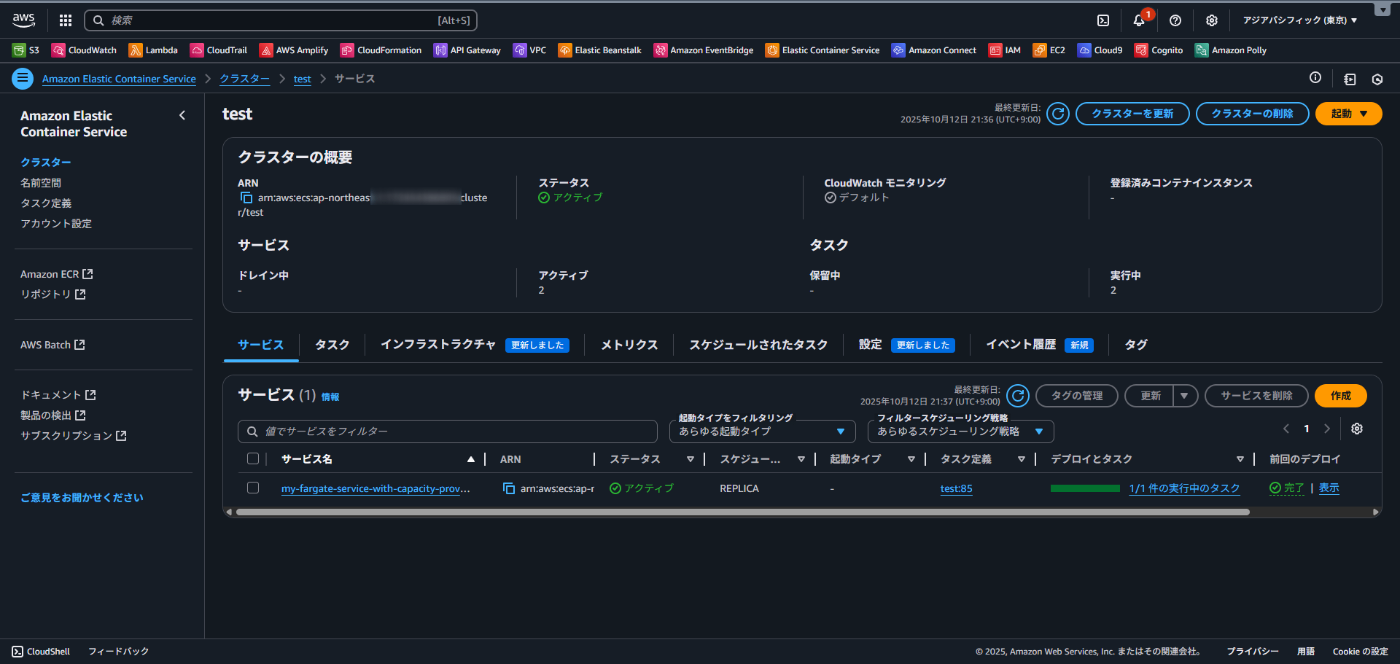The image size is (1400, 664).
Task: Open AWS Amplify favorite shortcut
Action: (x=294, y=50)
